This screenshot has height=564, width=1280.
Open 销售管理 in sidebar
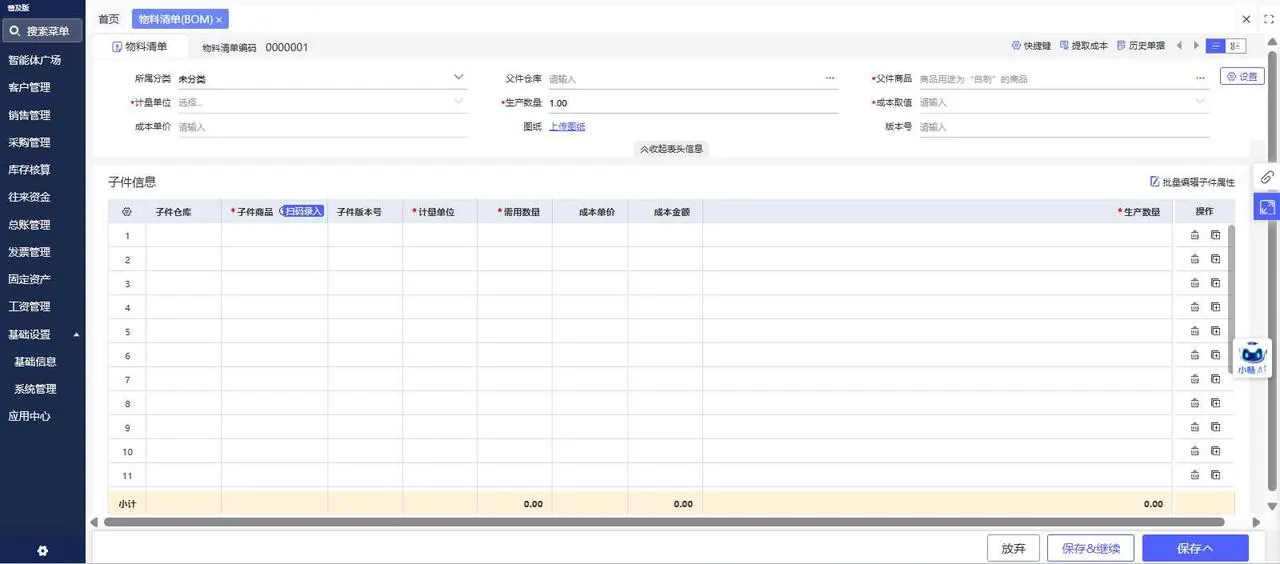29,115
